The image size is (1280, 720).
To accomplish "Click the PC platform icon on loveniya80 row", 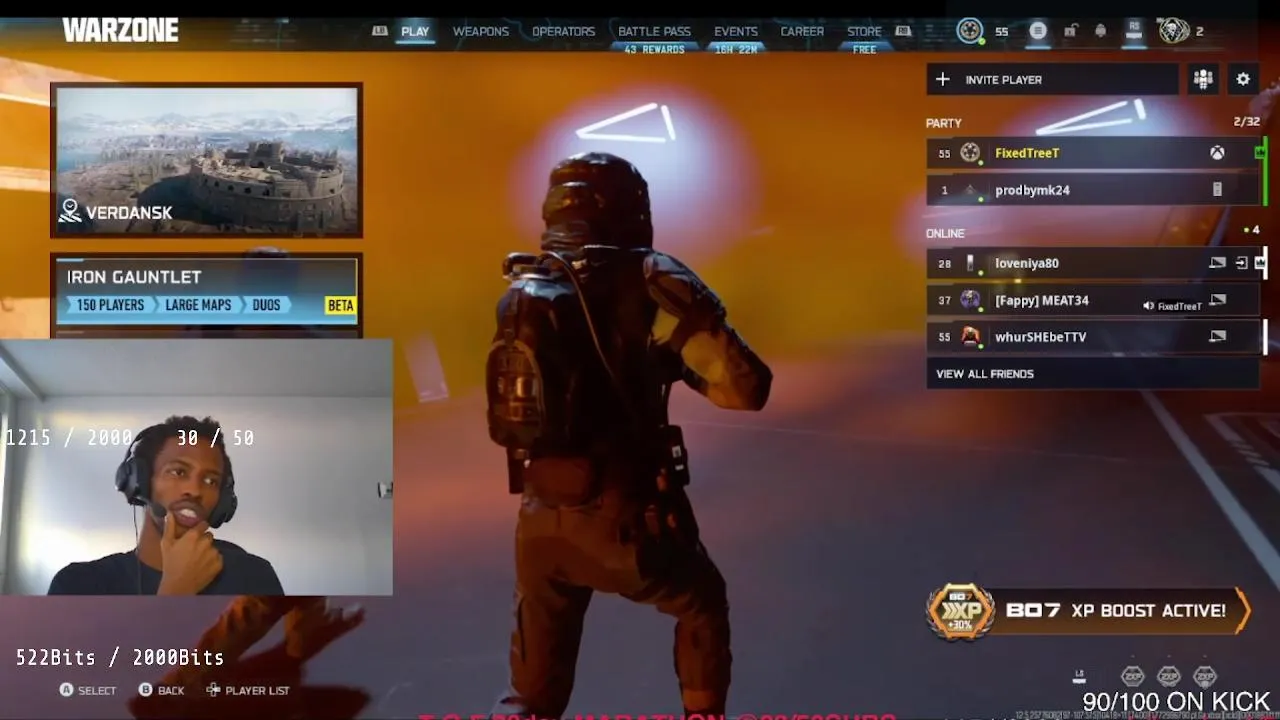I will click(1217, 263).
